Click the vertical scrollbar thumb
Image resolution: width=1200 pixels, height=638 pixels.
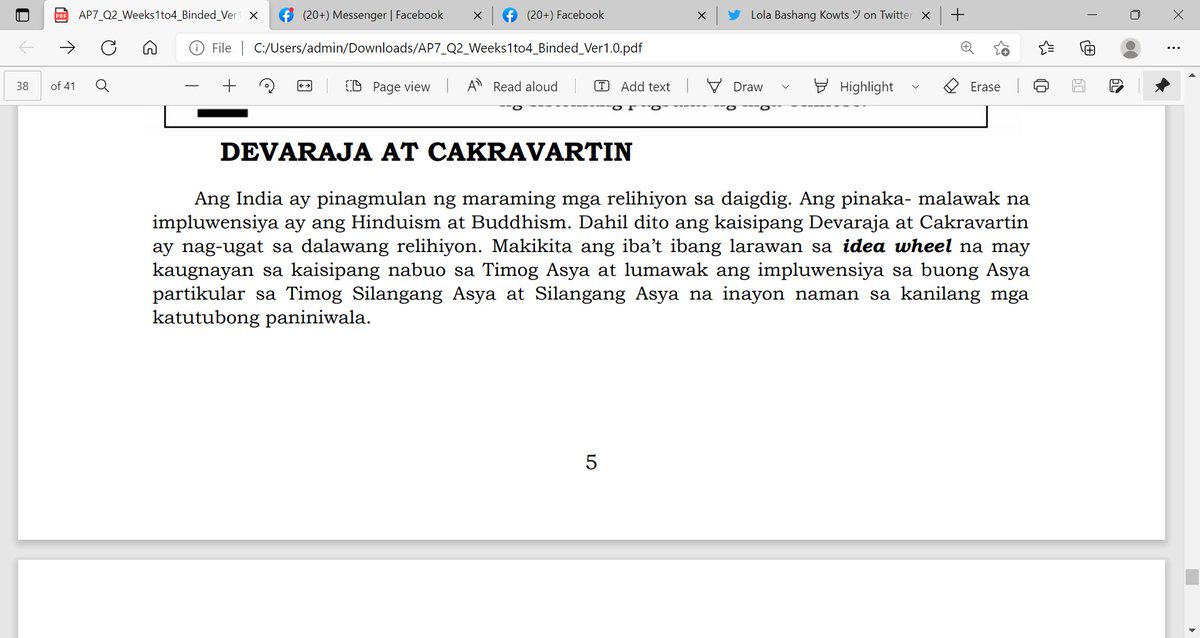pos(1191,577)
